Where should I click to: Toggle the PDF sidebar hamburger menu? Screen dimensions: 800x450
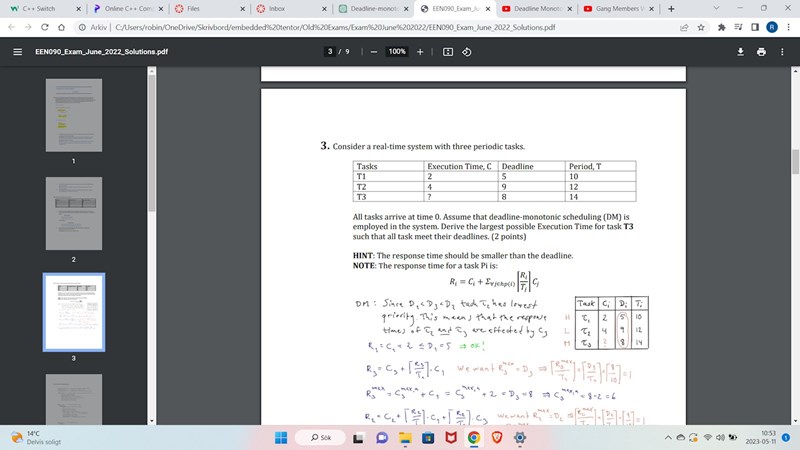pyautogui.click(x=17, y=51)
